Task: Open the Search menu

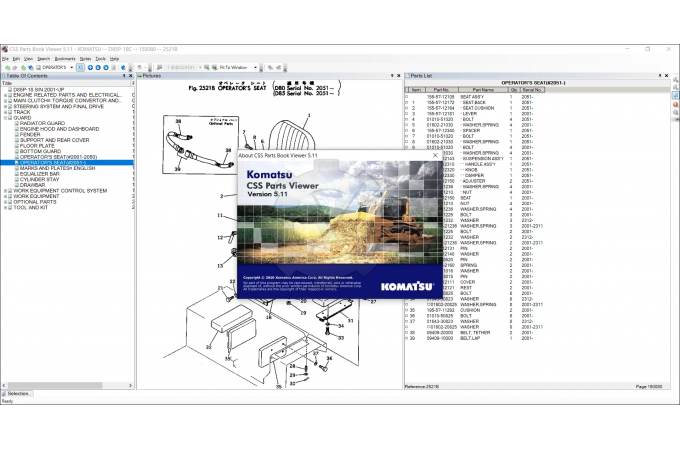Action: pyautogui.click(x=43, y=59)
